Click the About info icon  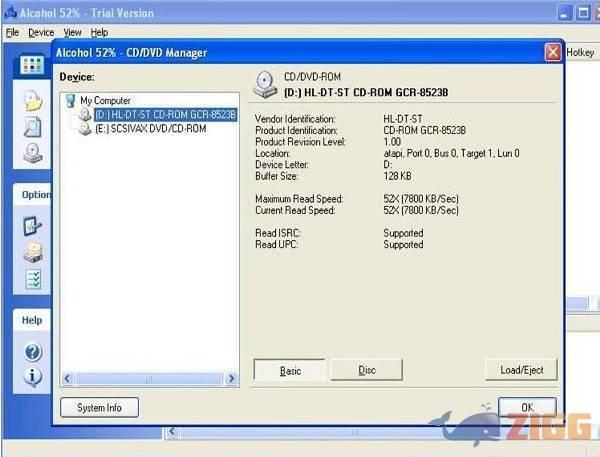tap(32, 377)
